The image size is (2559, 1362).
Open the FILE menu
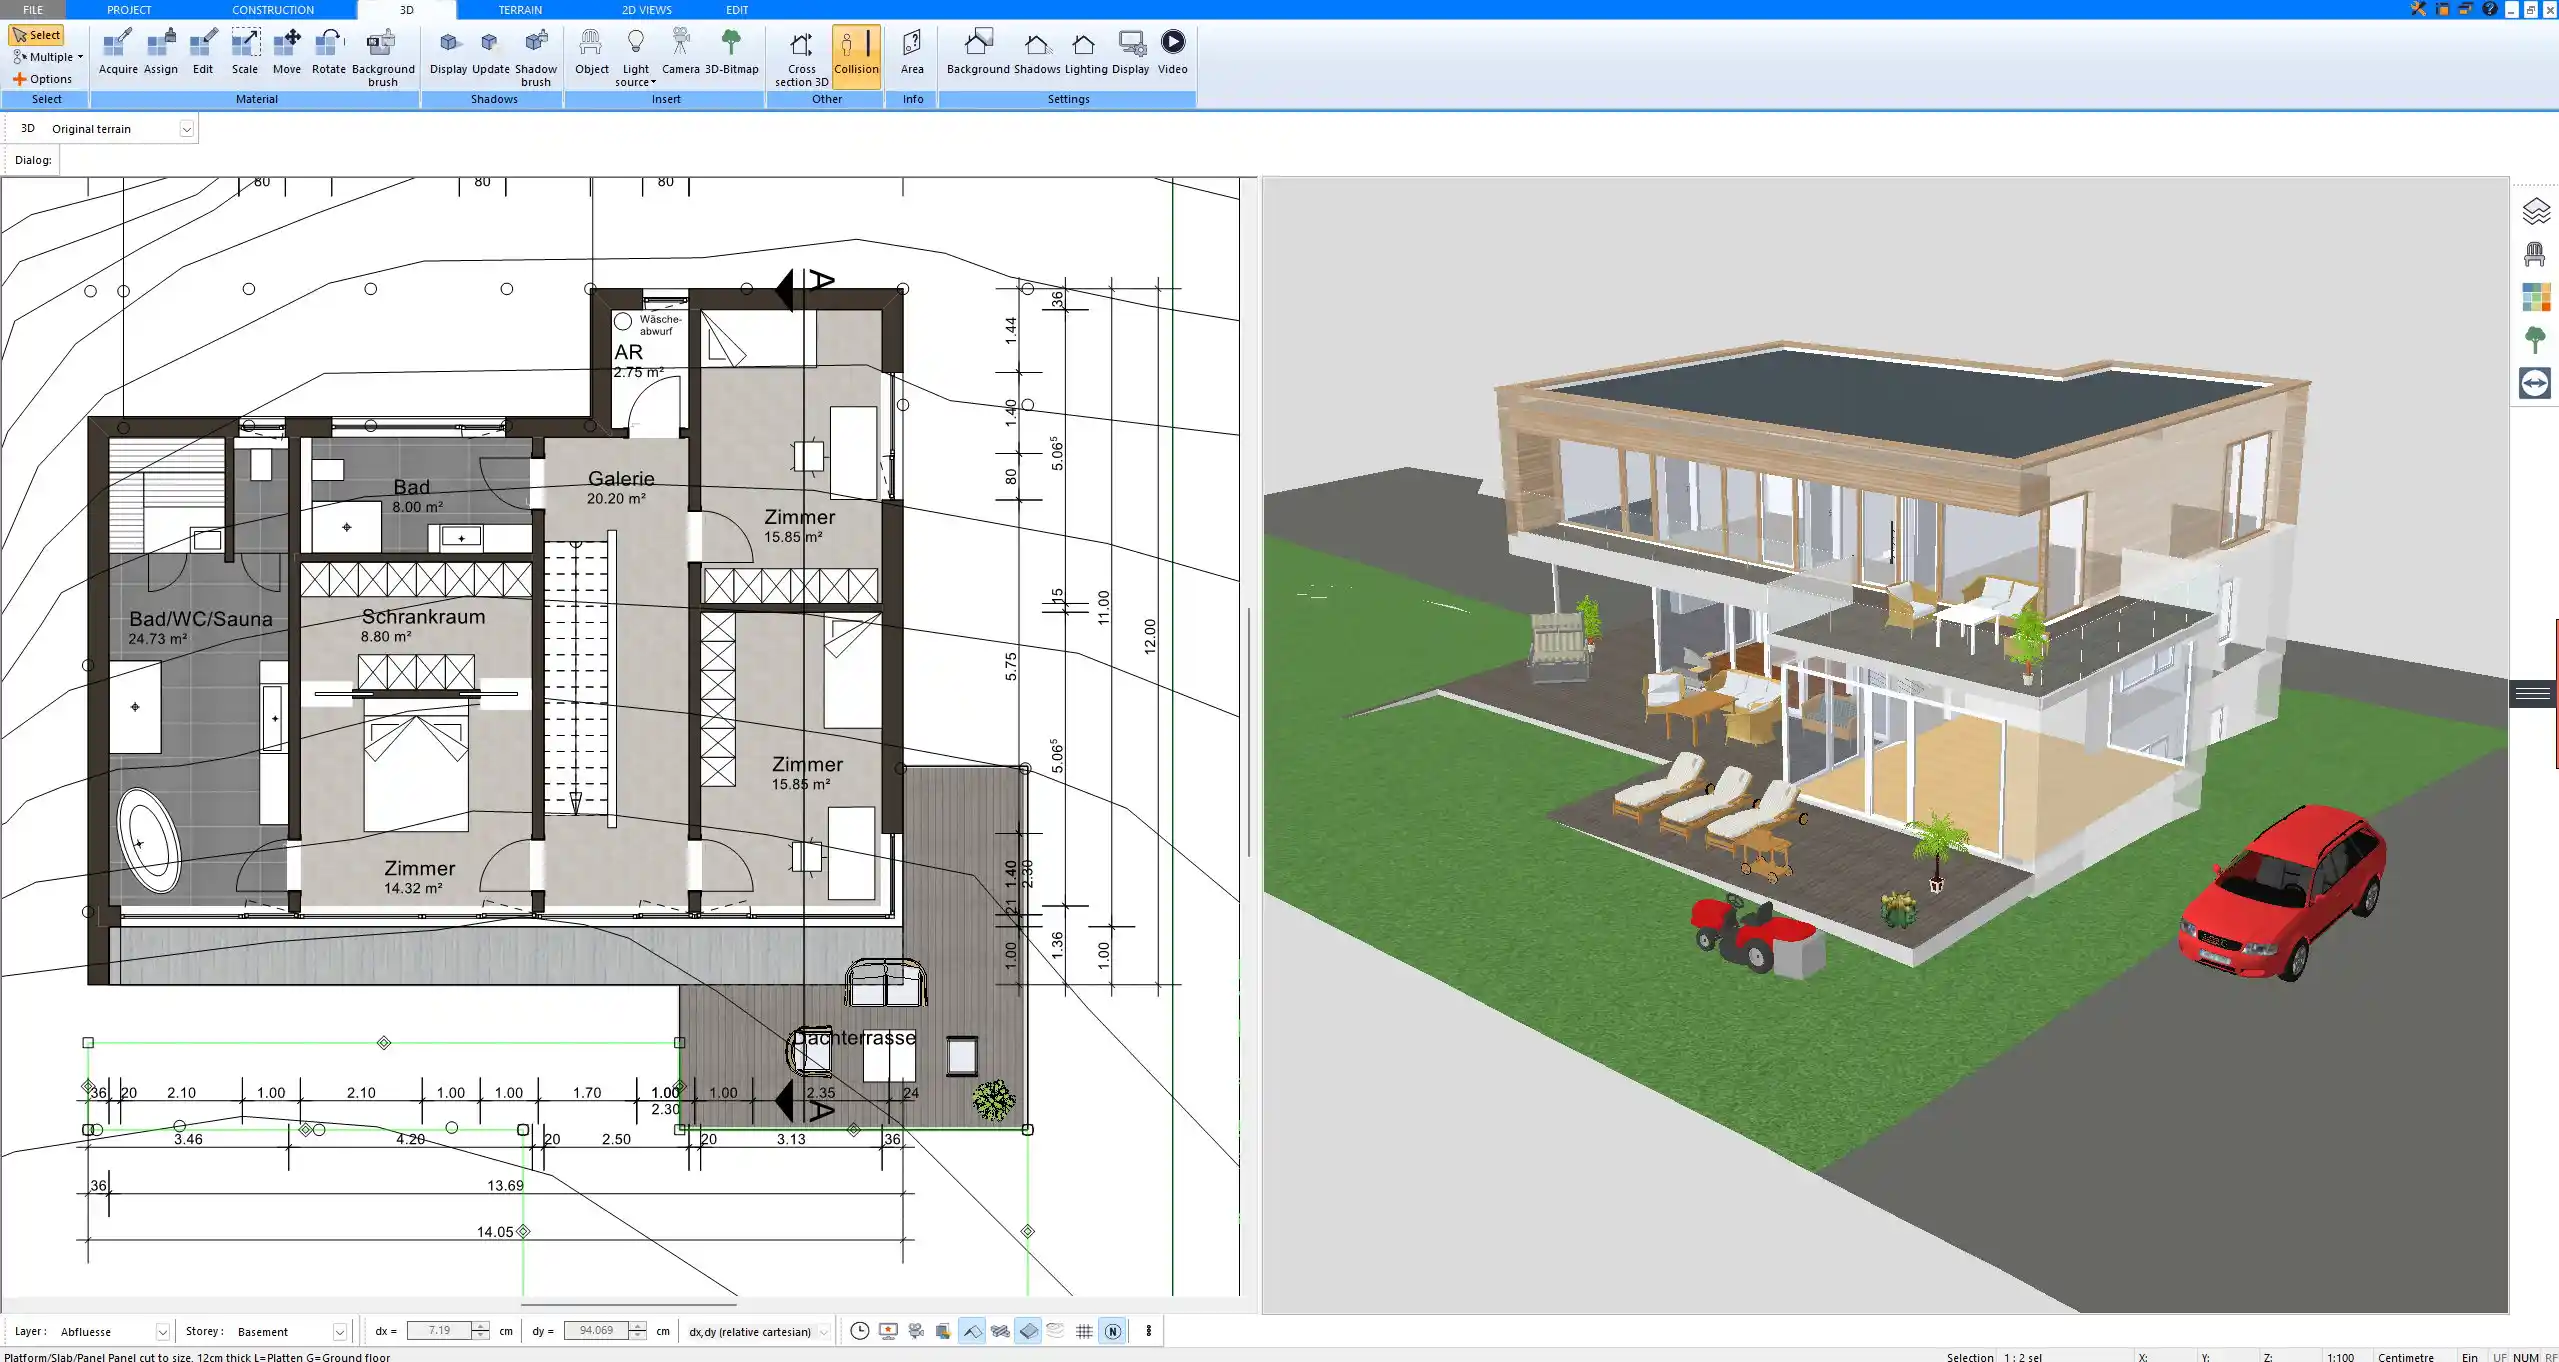pos(32,9)
